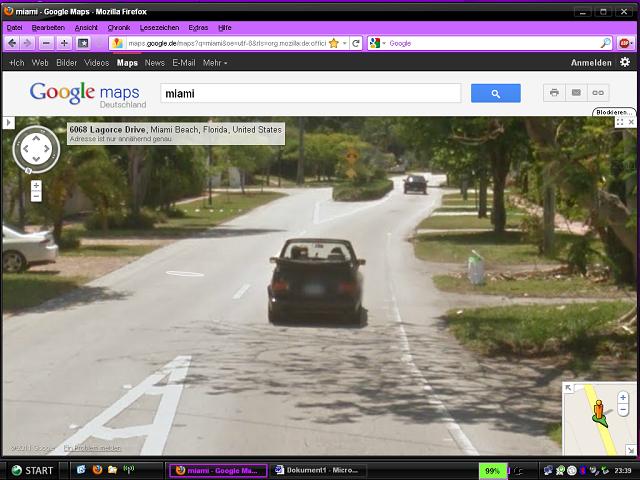Click the Anmelden sign-in link
The height and width of the screenshot is (480, 640).
click(590, 63)
